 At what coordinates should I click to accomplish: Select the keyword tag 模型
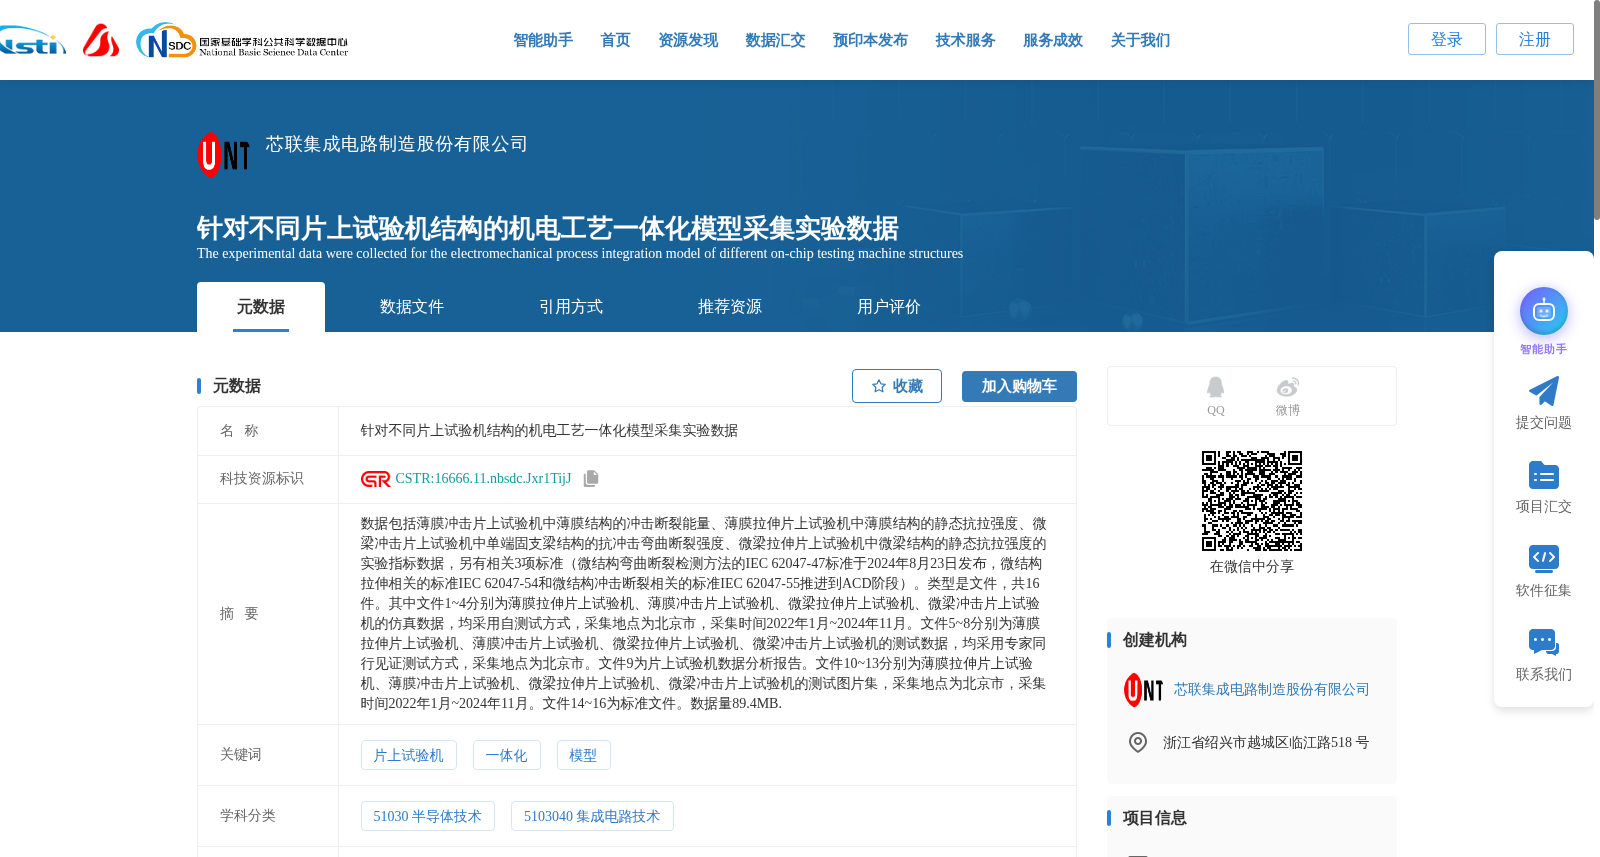(583, 755)
